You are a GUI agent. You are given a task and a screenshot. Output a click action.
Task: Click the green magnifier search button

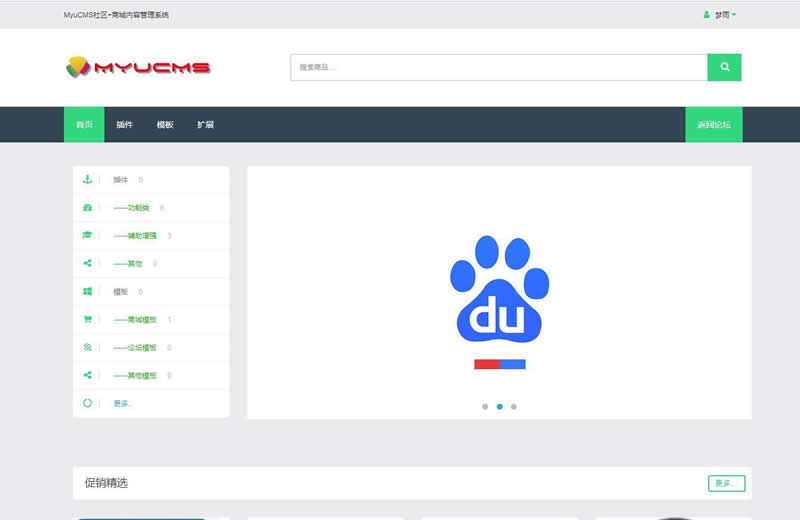[x=724, y=67]
